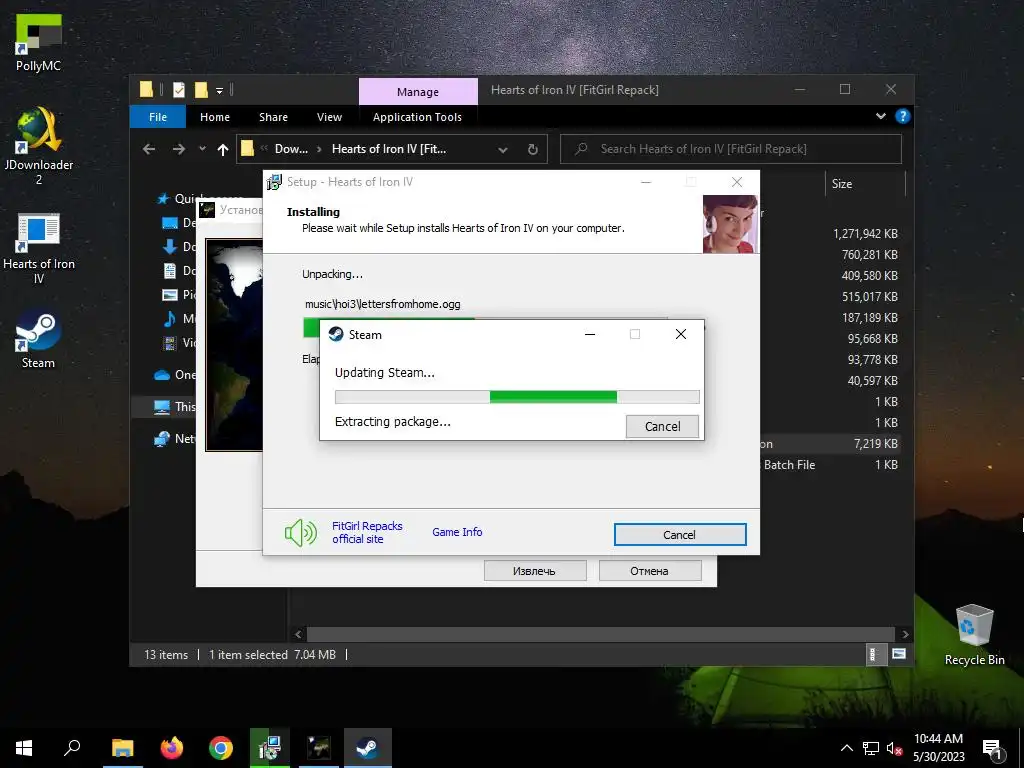The image size is (1024, 768).
Task: Open the Share ribbon tab
Action: [x=273, y=117]
